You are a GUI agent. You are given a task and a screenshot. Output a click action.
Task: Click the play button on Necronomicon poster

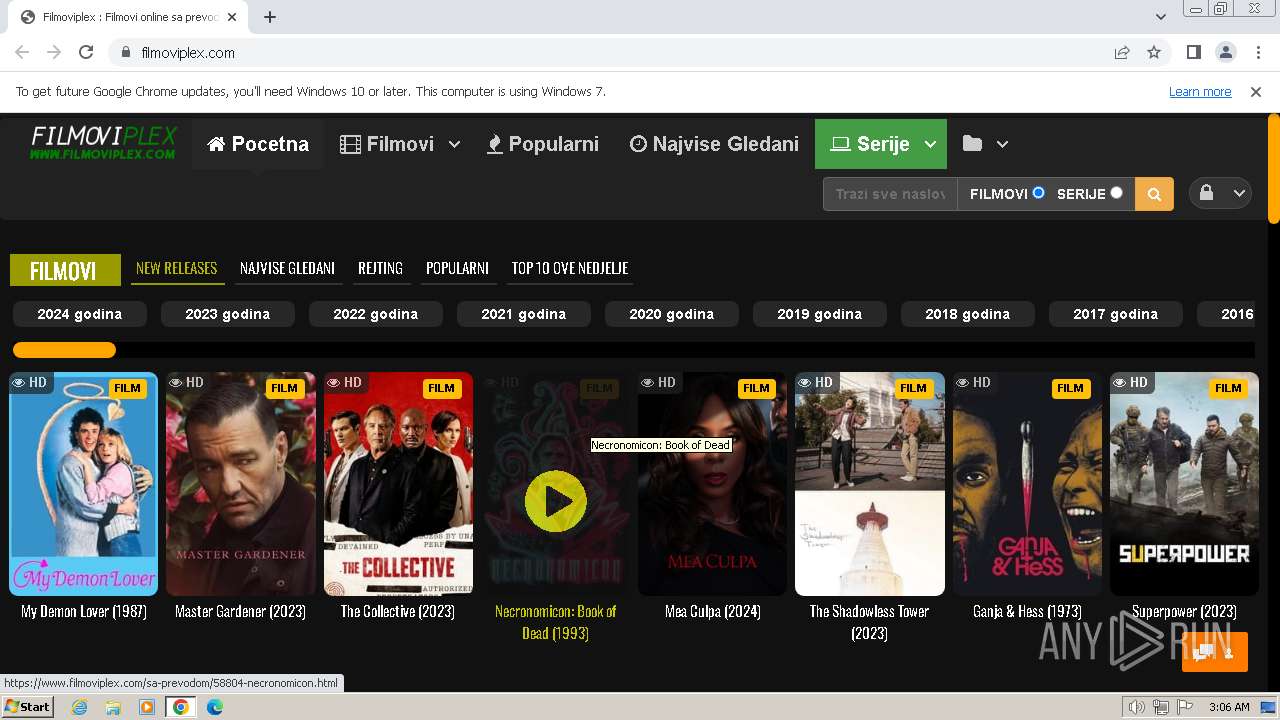pyautogui.click(x=556, y=501)
